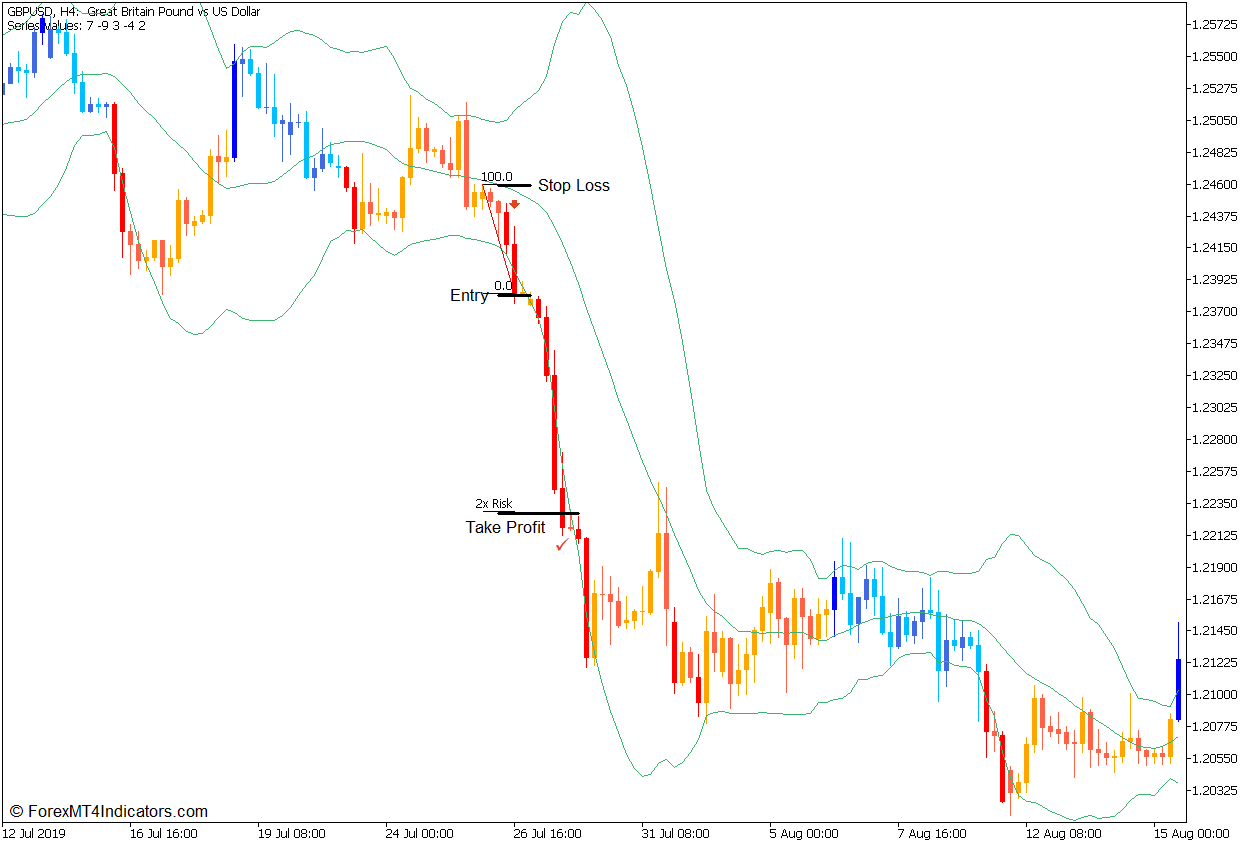Click the 31 Jul 08:00 time label
This screenshot has height=846, width=1256.
point(676,833)
